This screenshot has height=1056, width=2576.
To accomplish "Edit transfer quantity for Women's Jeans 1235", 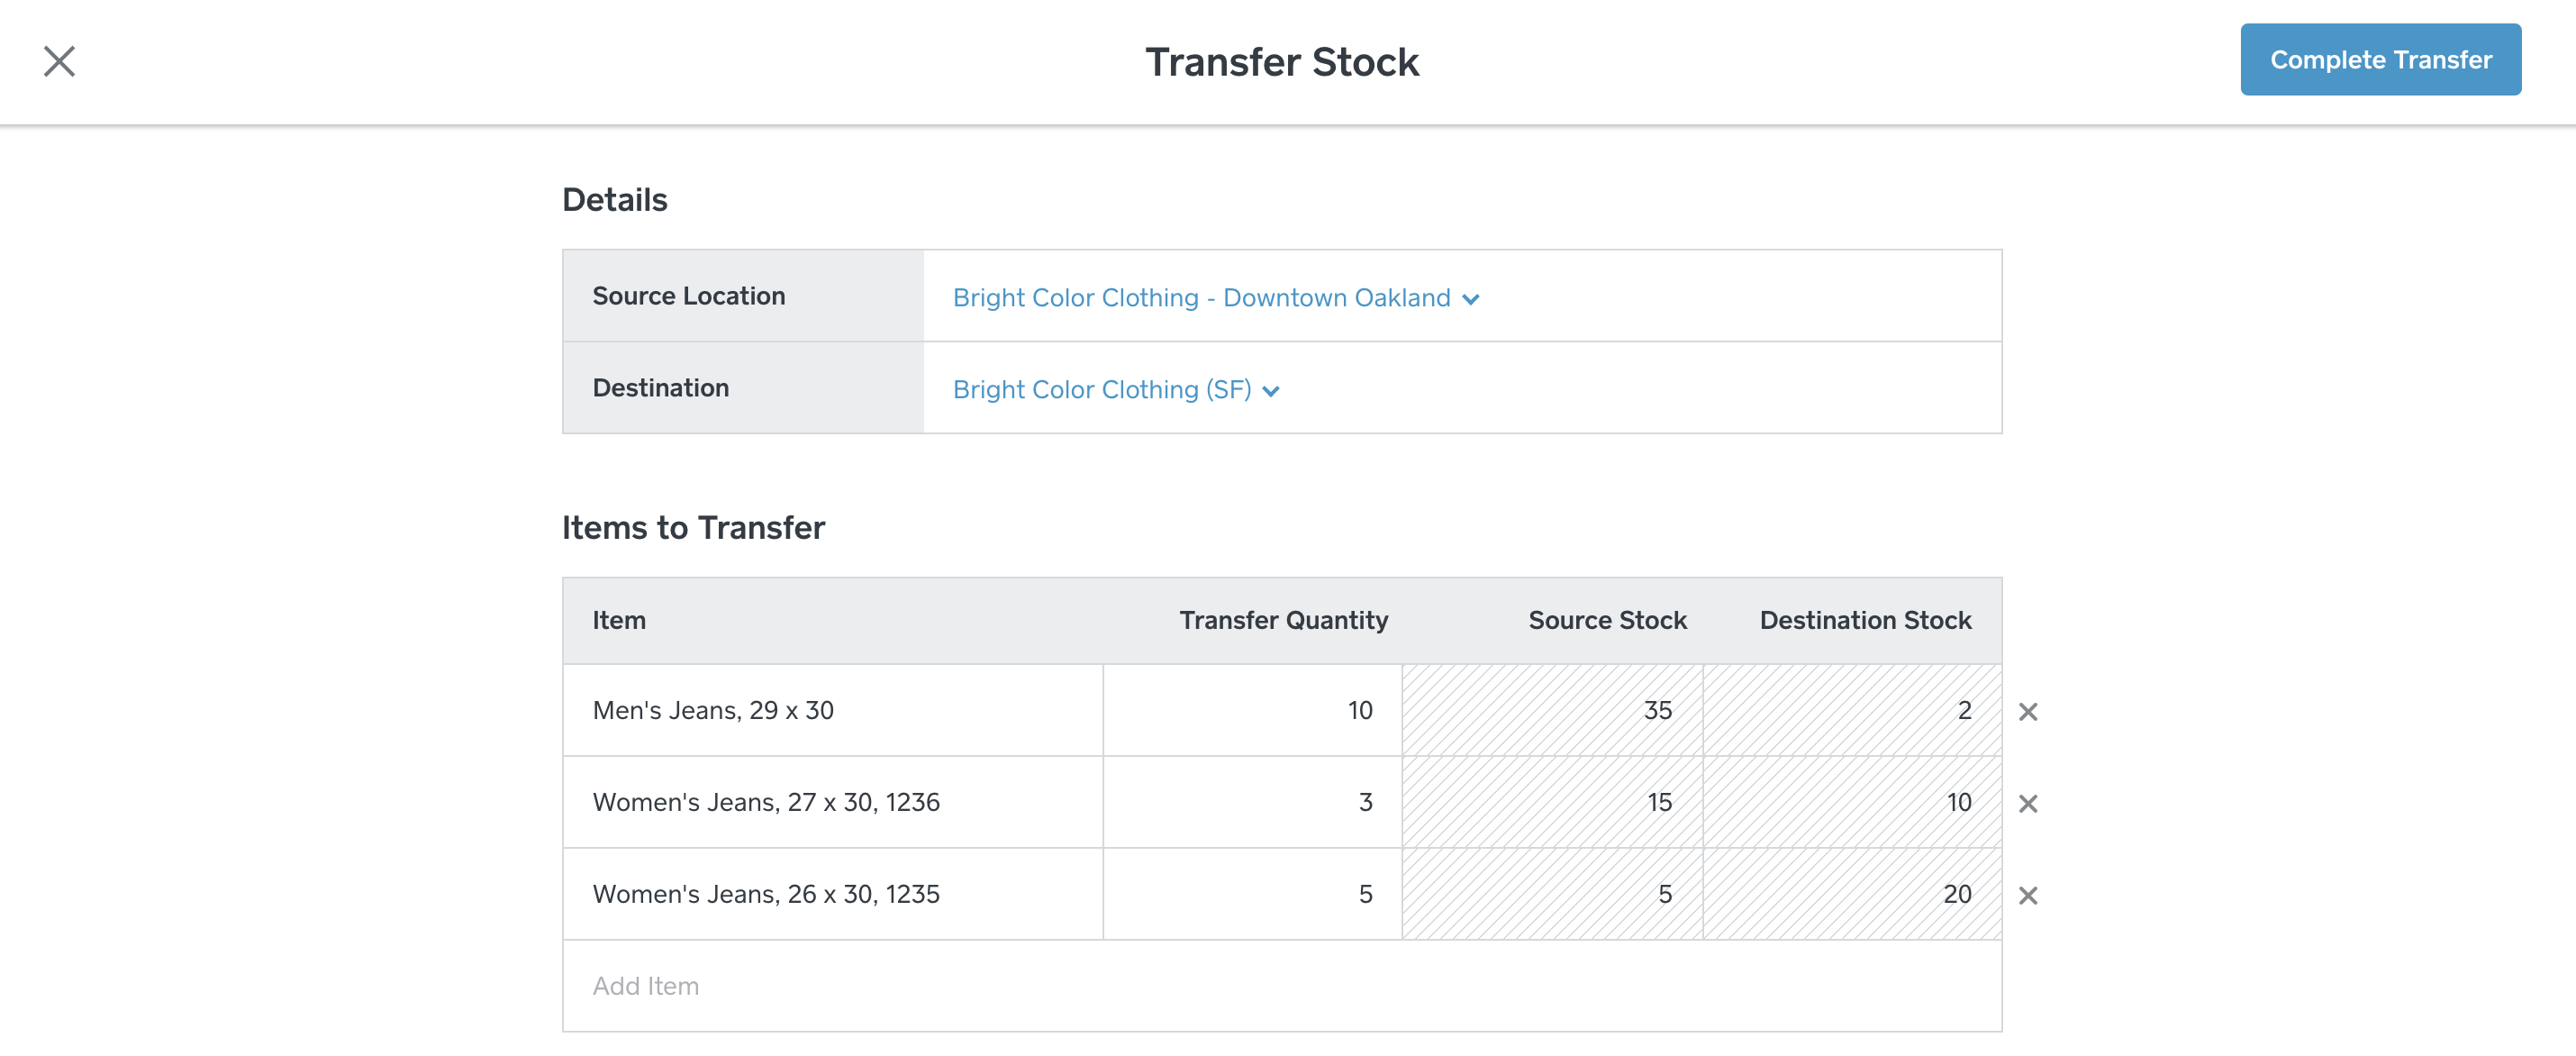I will (1252, 895).
